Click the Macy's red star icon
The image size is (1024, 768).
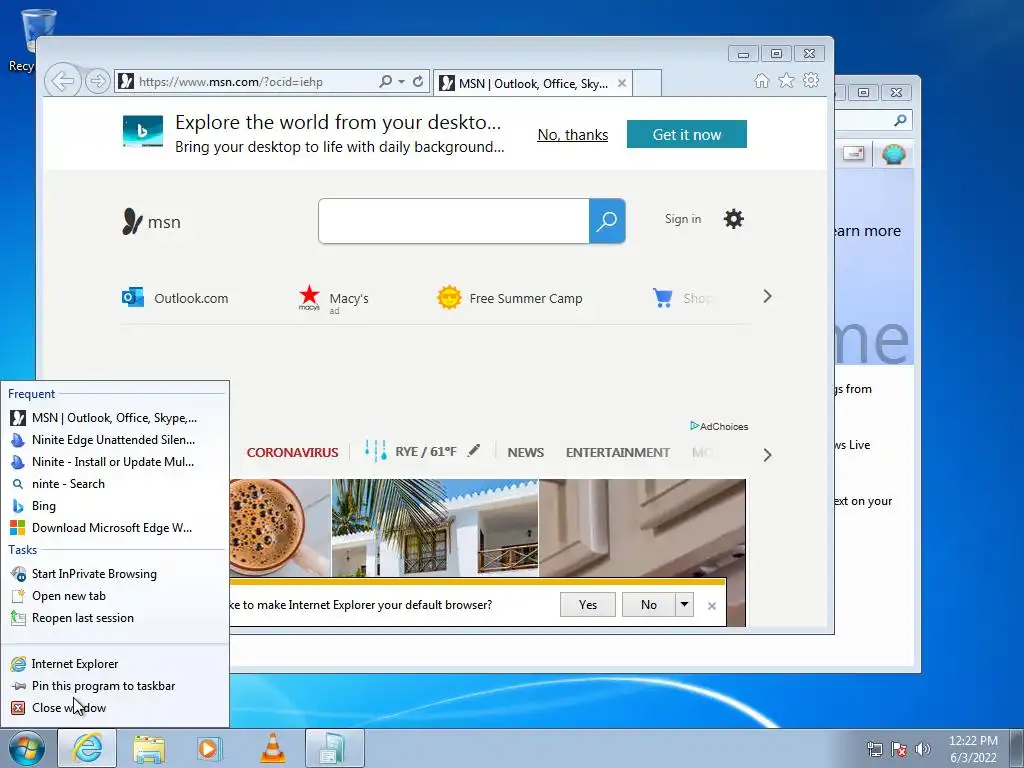pyautogui.click(x=309, y=297)
